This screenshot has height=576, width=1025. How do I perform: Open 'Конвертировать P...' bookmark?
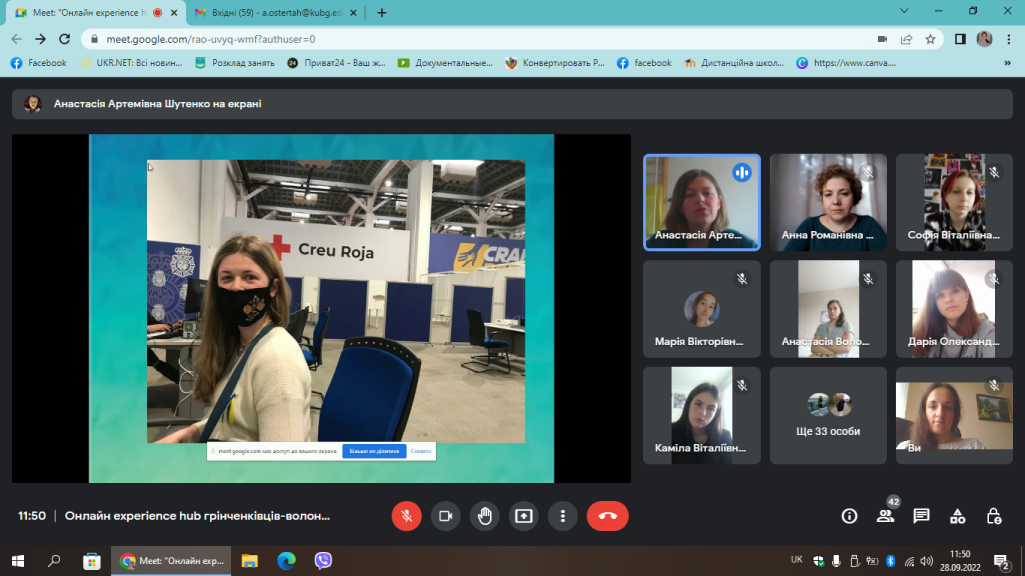coord(556,63)
